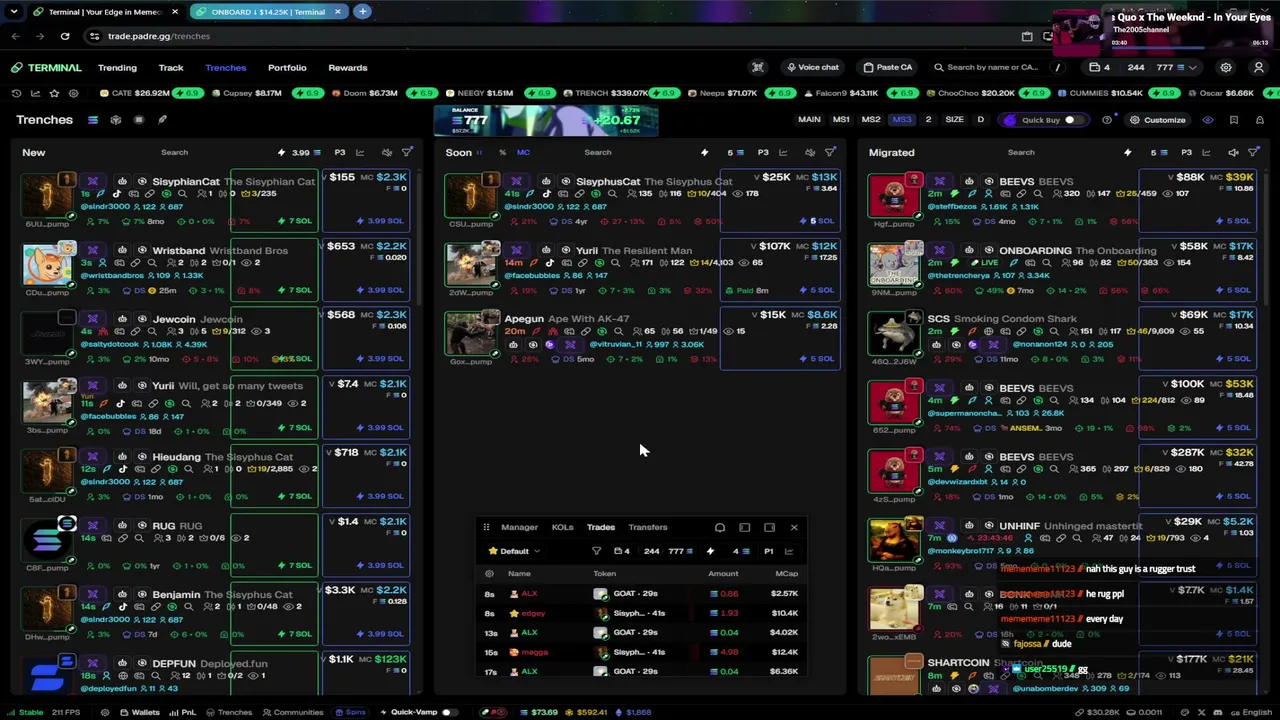This screenshot has height=720, width=1280.
Task: Open the Default list dropdown in Trades panel
Action: coord(514,551)
